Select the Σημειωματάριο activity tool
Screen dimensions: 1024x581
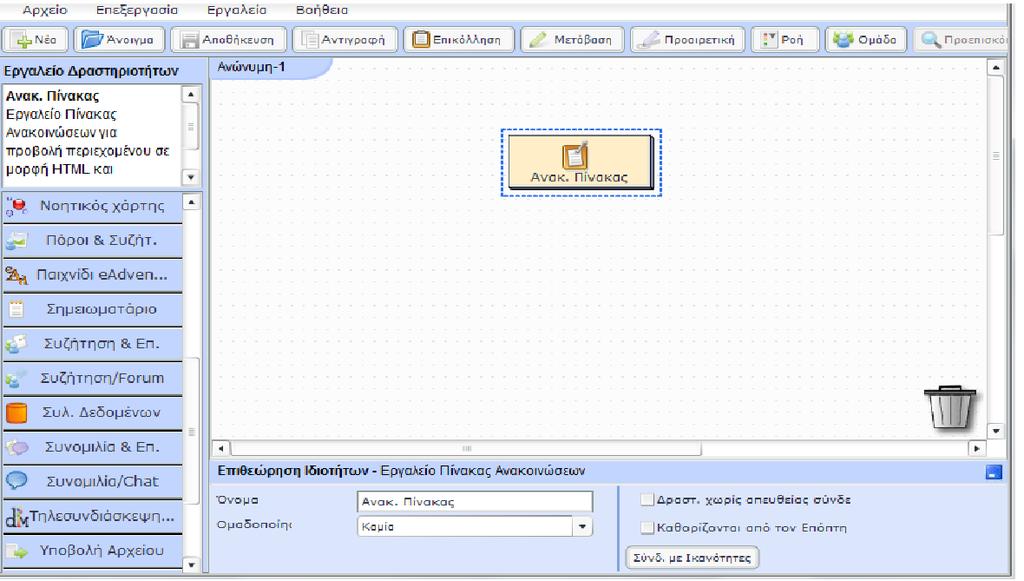(x=92, y=309)
